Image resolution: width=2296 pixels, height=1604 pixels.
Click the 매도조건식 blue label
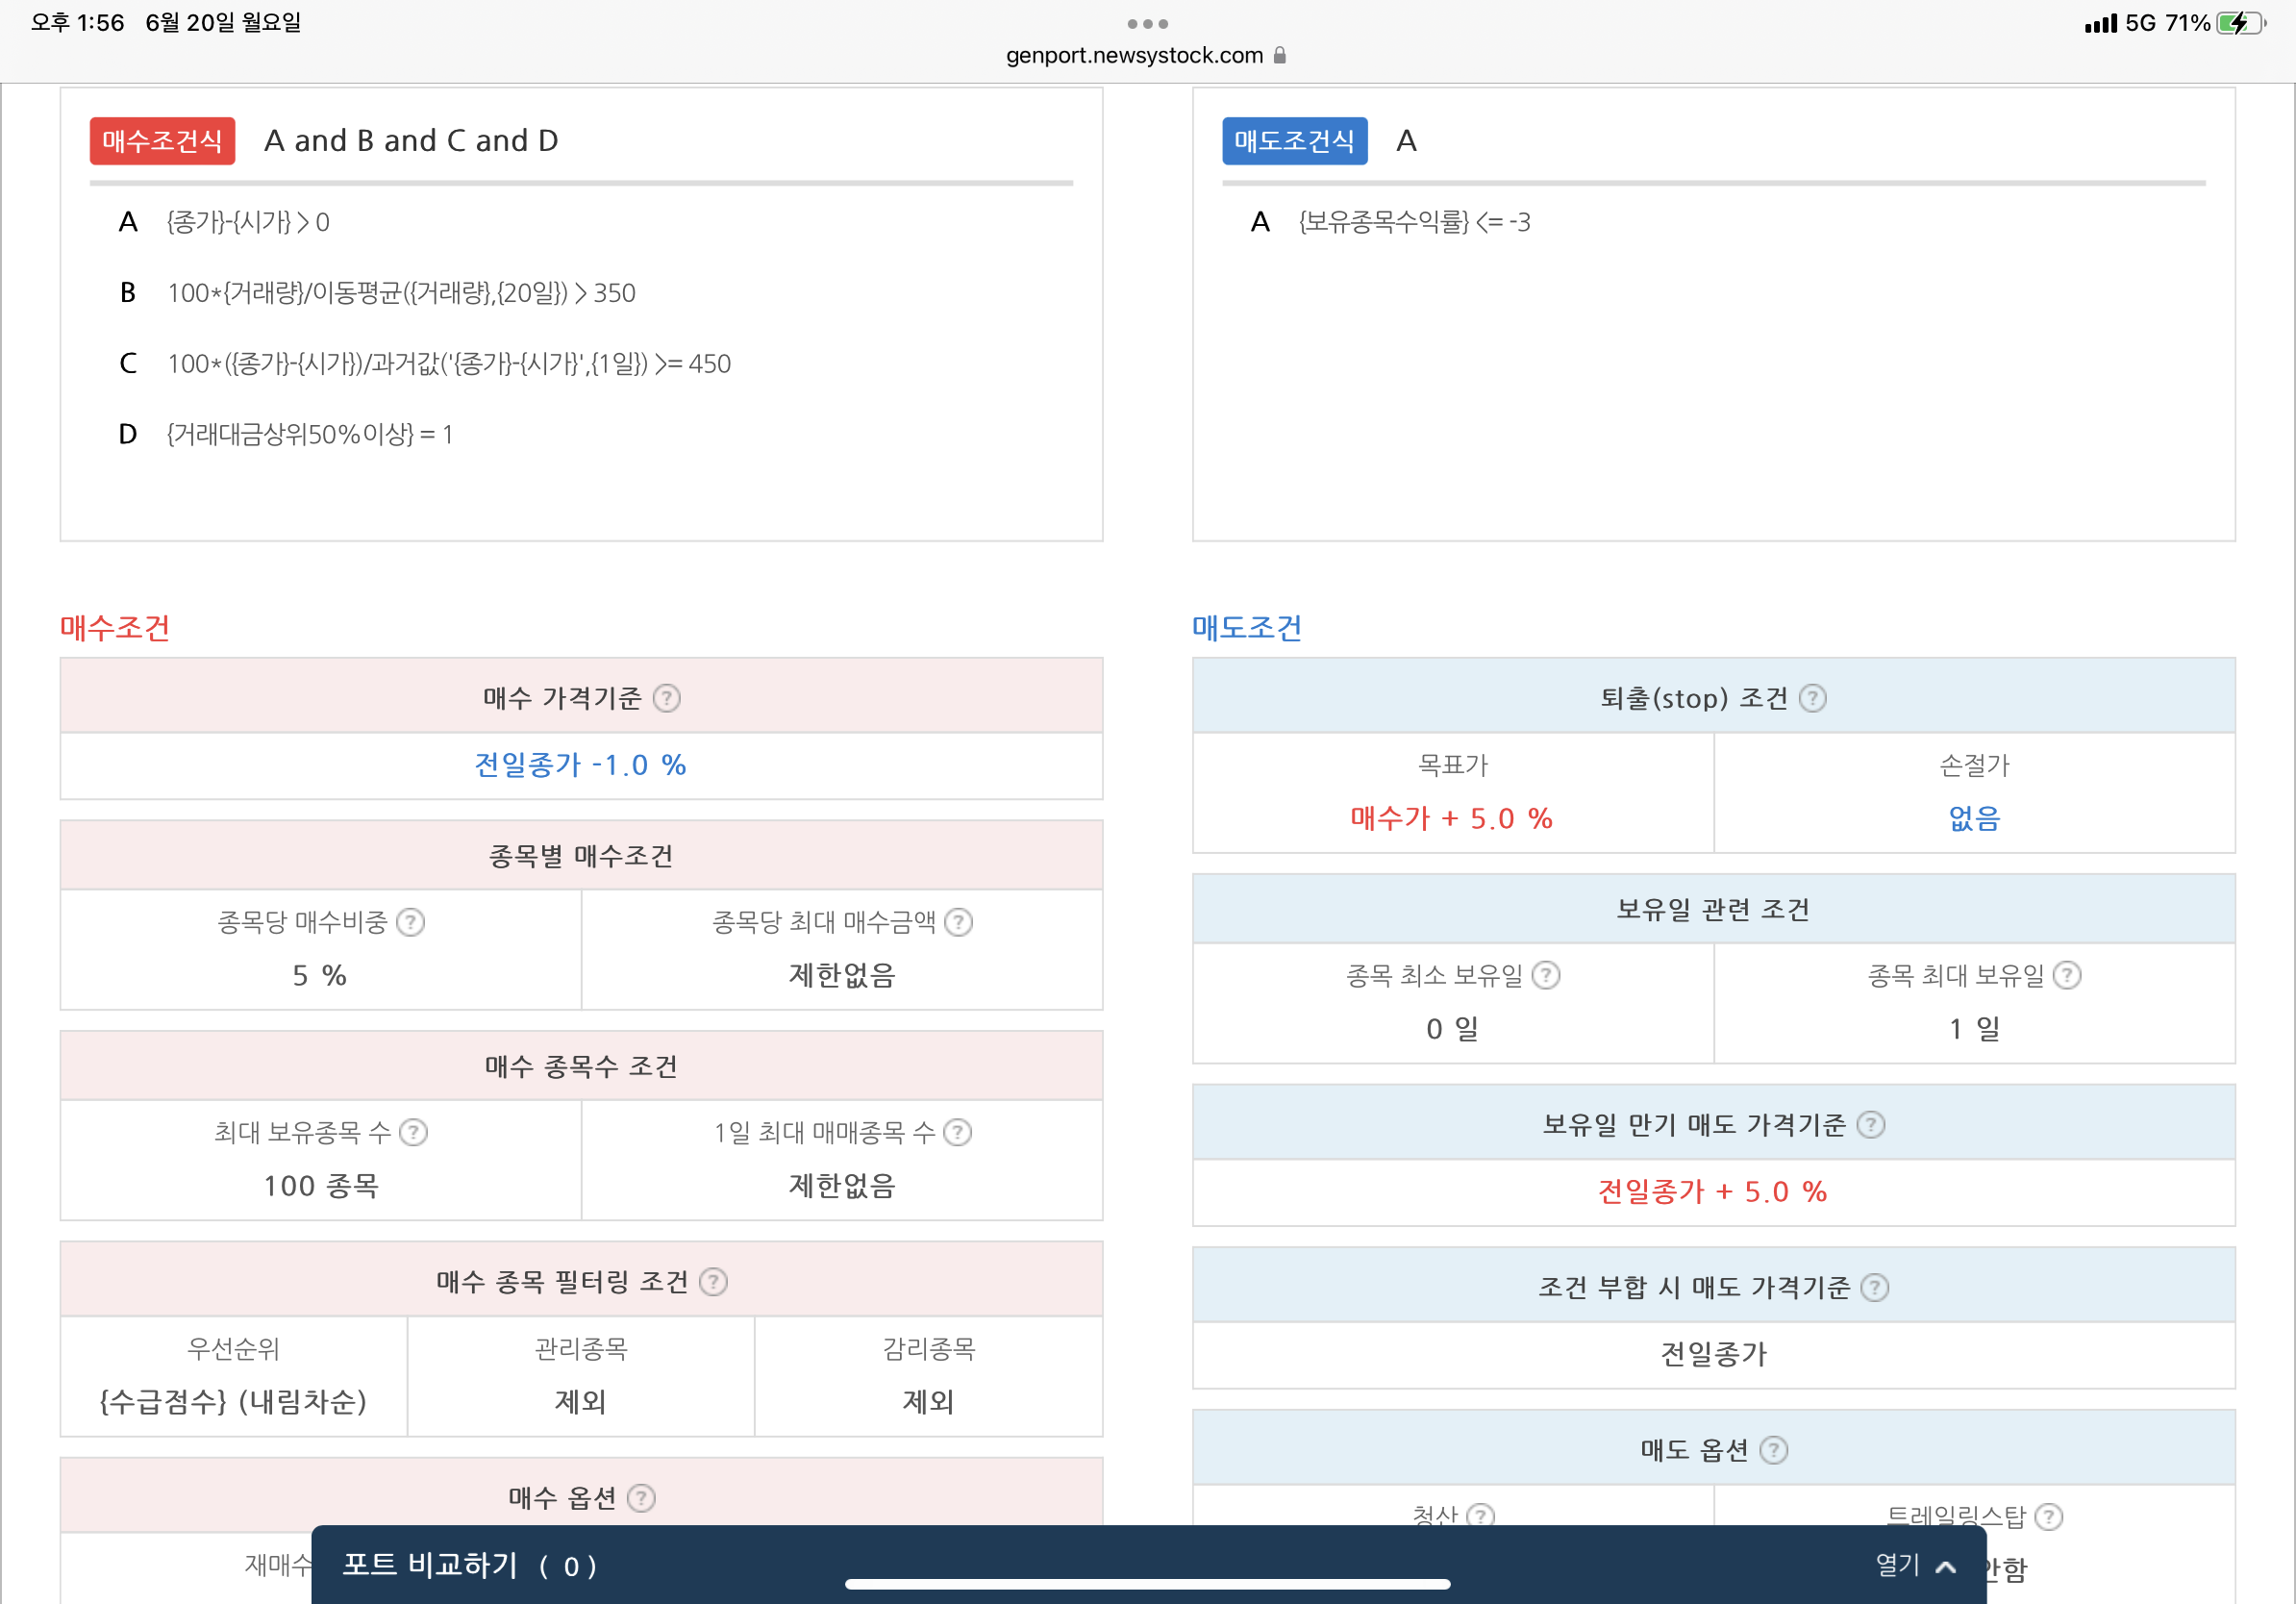point(1294,141)
